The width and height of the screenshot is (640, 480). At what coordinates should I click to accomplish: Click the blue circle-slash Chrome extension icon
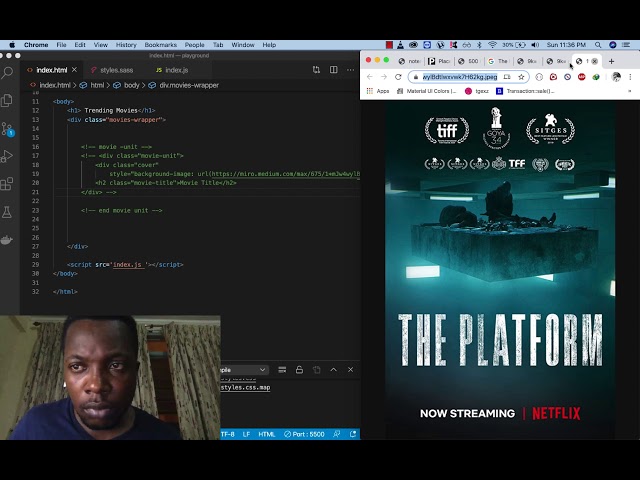pos(567,77)
